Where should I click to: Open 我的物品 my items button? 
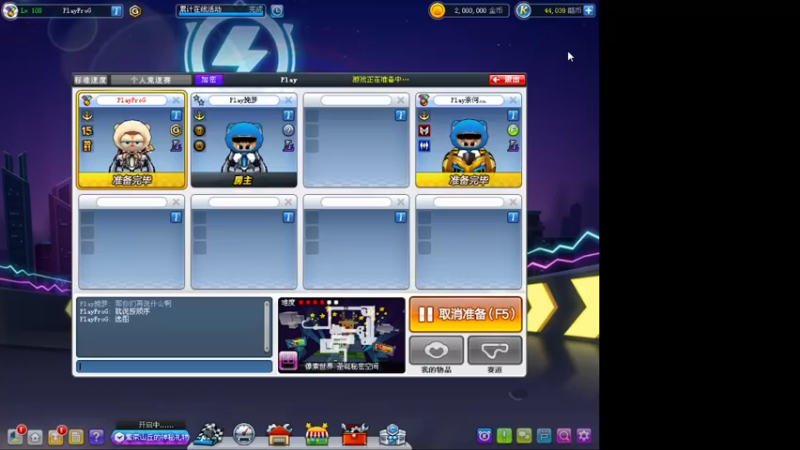tap(436, 350)
